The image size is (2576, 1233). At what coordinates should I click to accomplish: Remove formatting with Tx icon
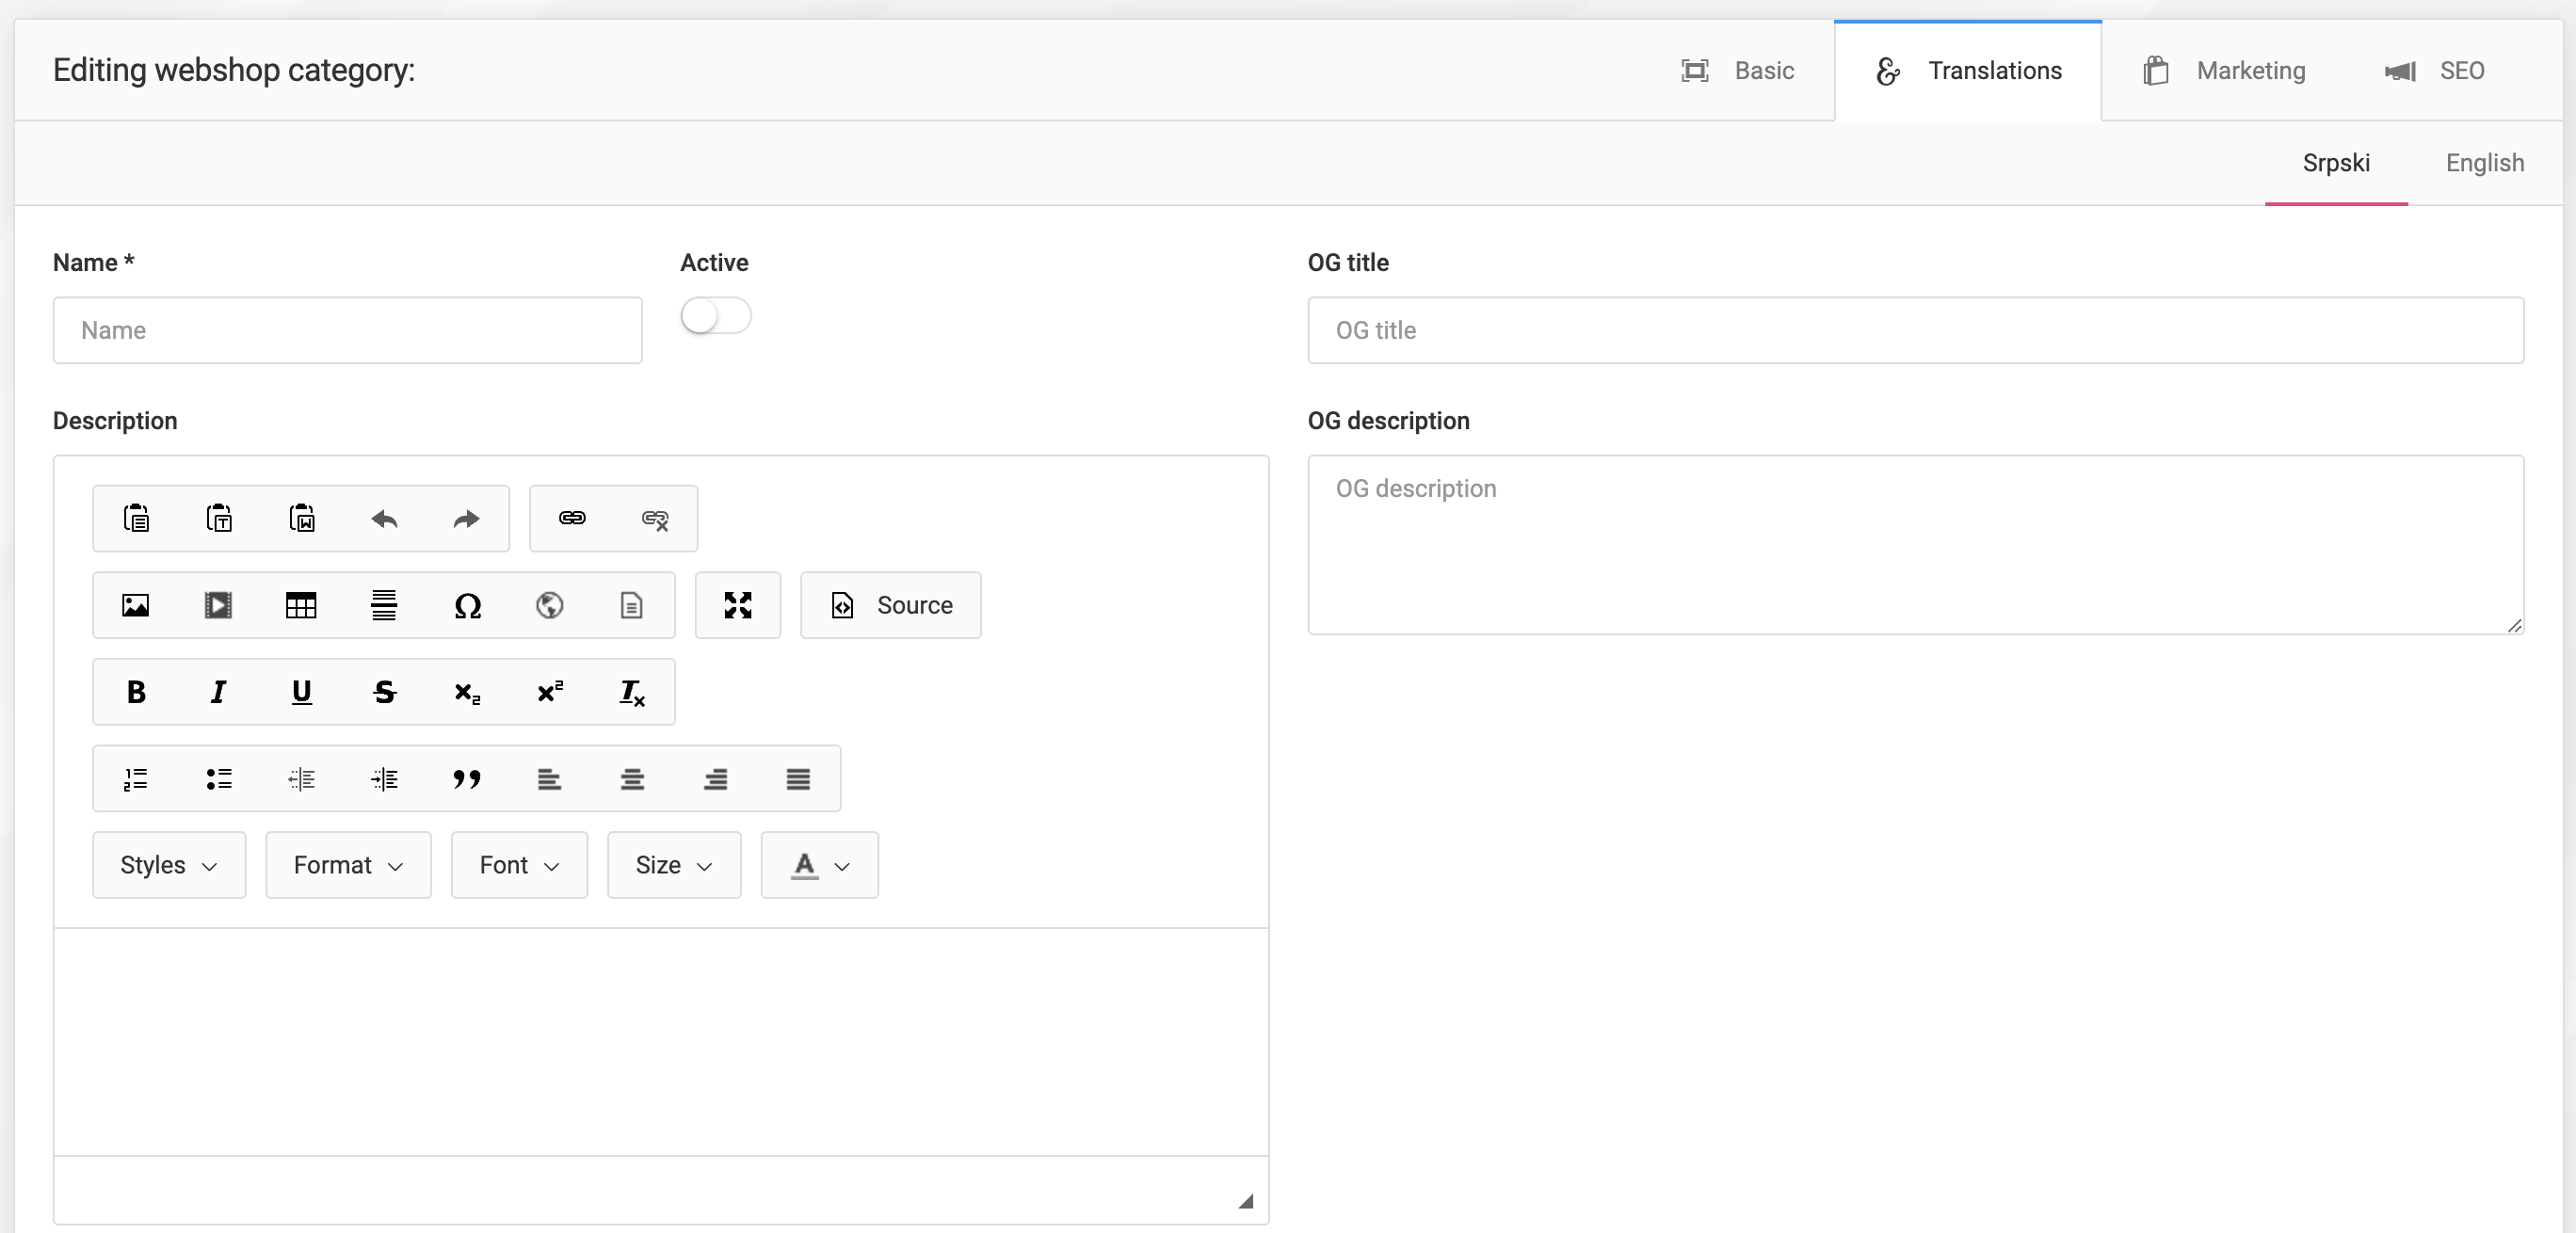coord(632,692)
